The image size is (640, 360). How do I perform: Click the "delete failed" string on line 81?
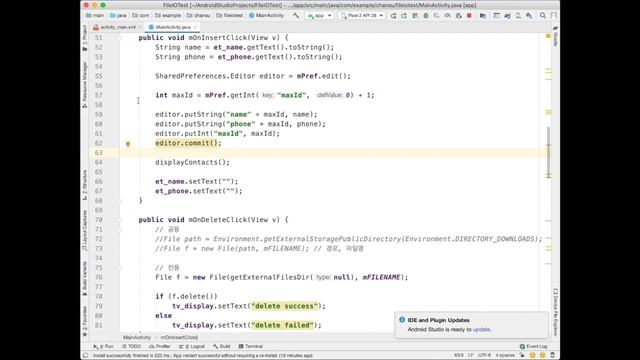282,325
